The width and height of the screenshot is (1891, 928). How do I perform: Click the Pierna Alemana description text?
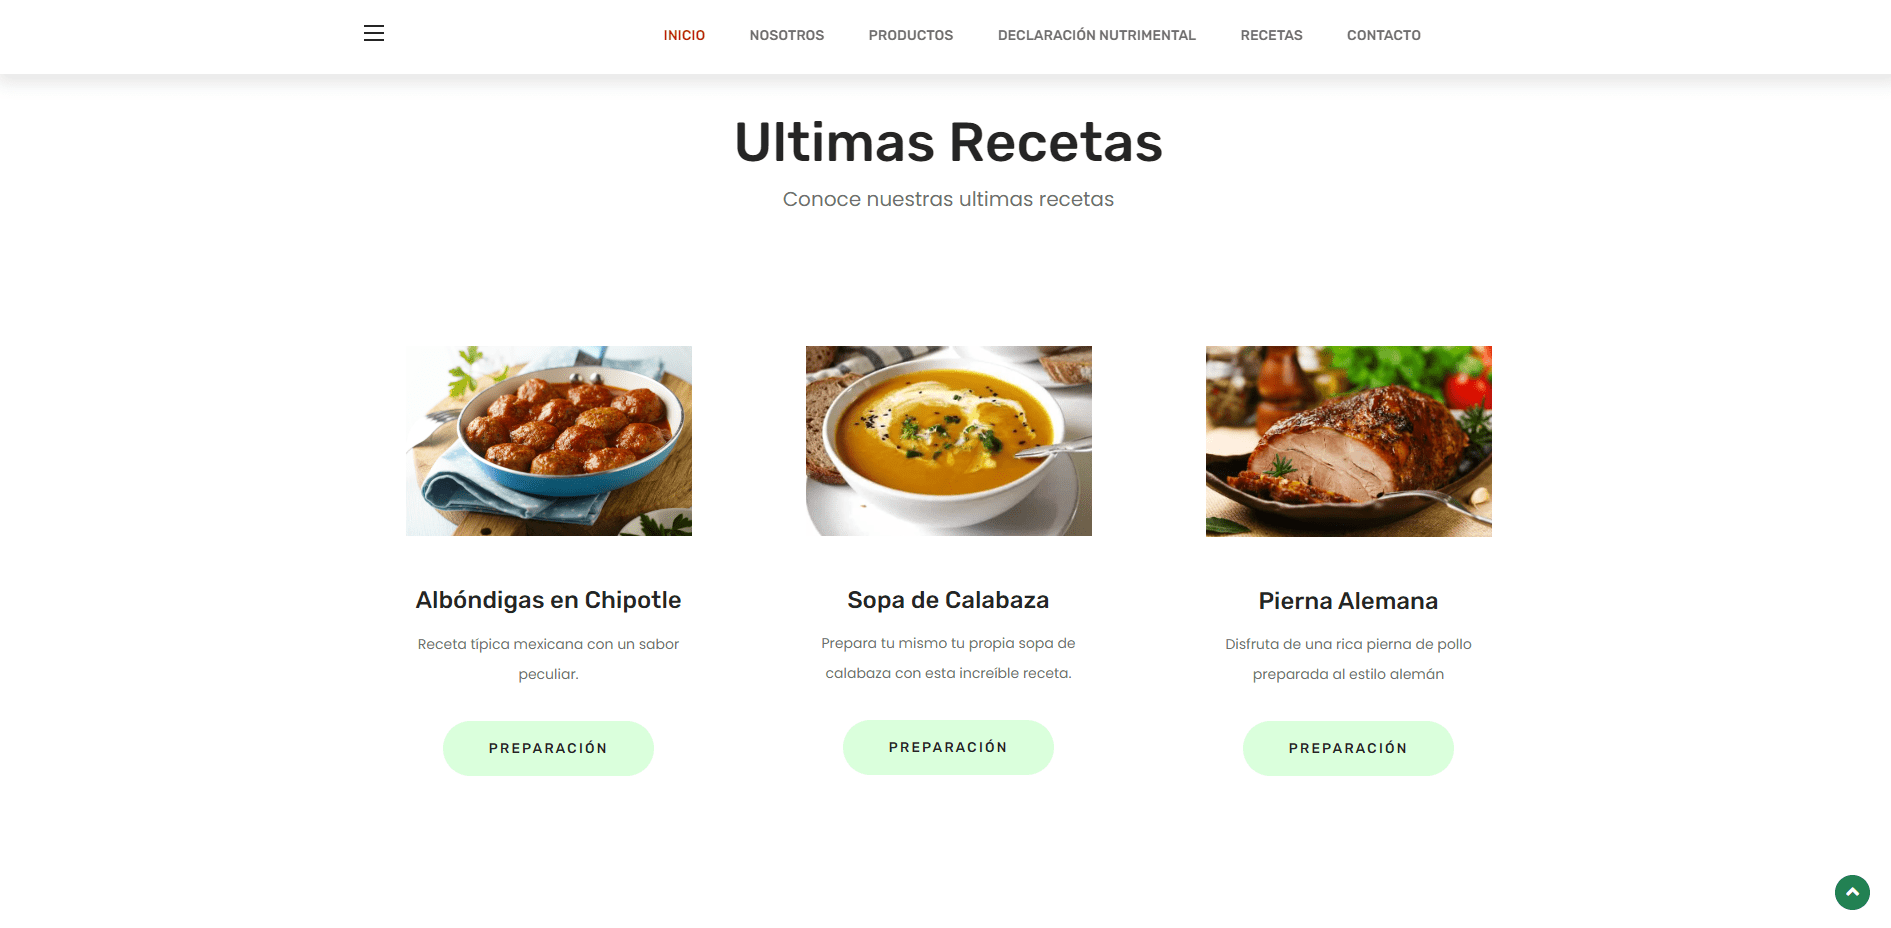point(1348,659)
